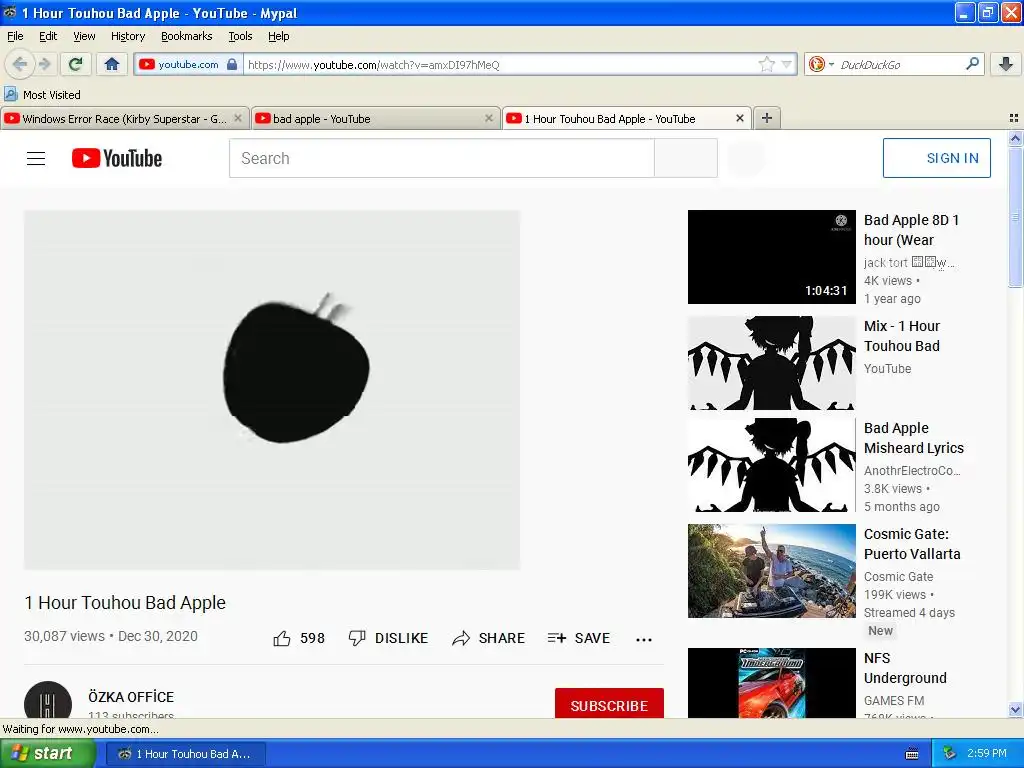Open the View menu
This screenshot has width=1024, height=768.
[x=84, y=36]
